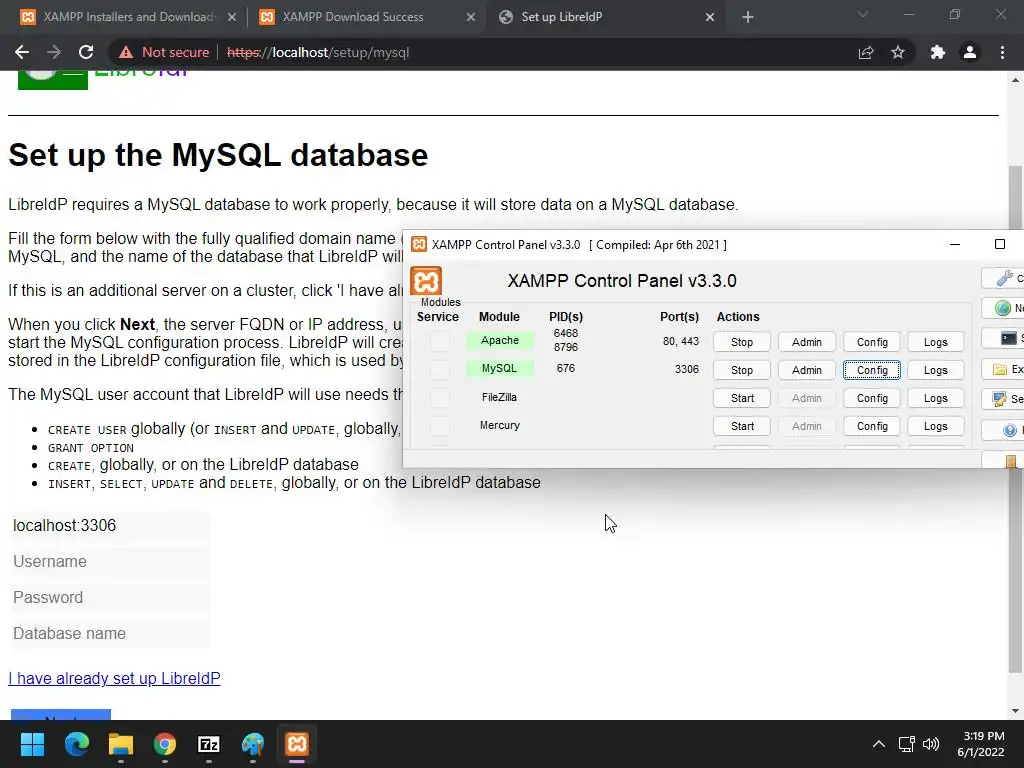Click the XAMPP icon in the taskbar

coord(297,744)
